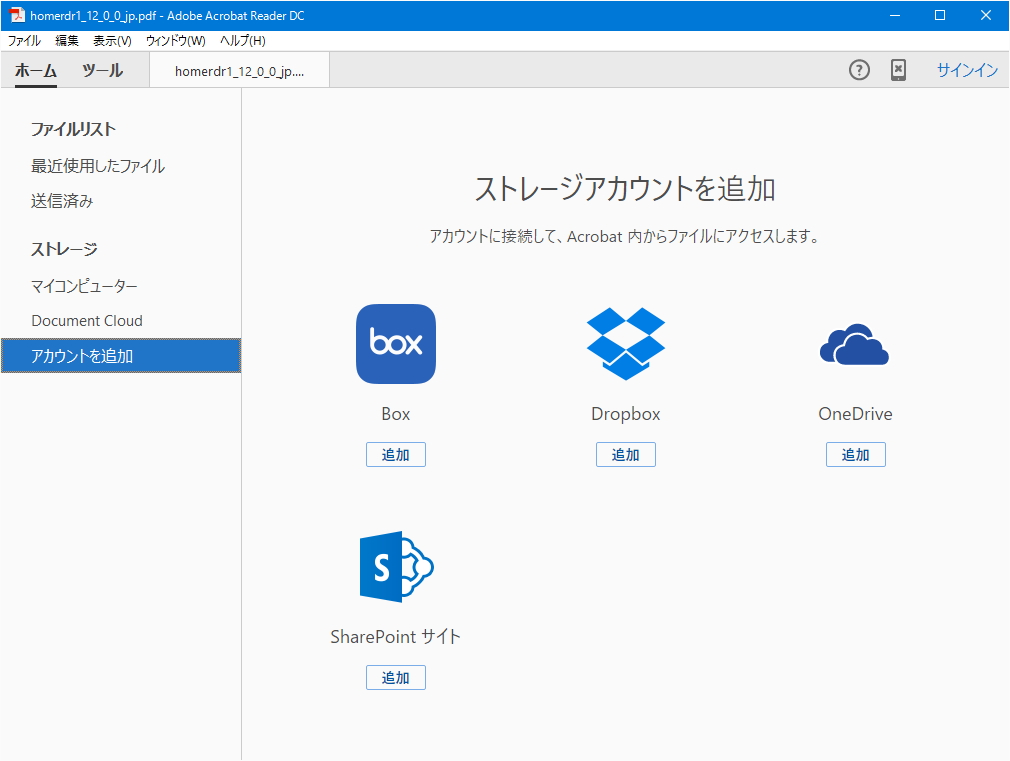Click the Box storage icon
Image resolution: width=1010 pixels, height=761 pixels.
[x=396, y=344]
